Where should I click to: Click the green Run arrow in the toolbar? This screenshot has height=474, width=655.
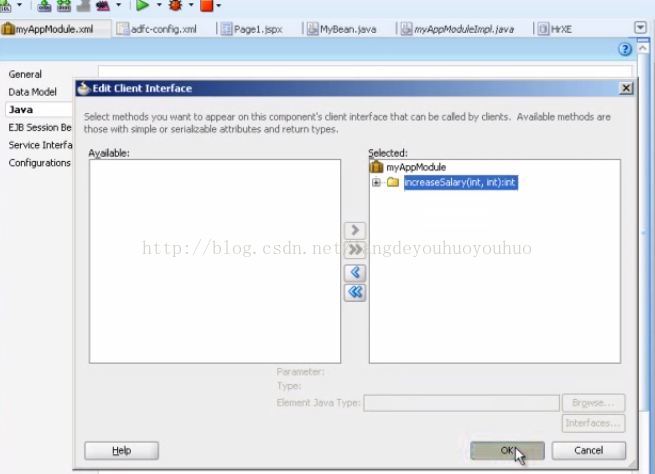click(x=143, y=5)
